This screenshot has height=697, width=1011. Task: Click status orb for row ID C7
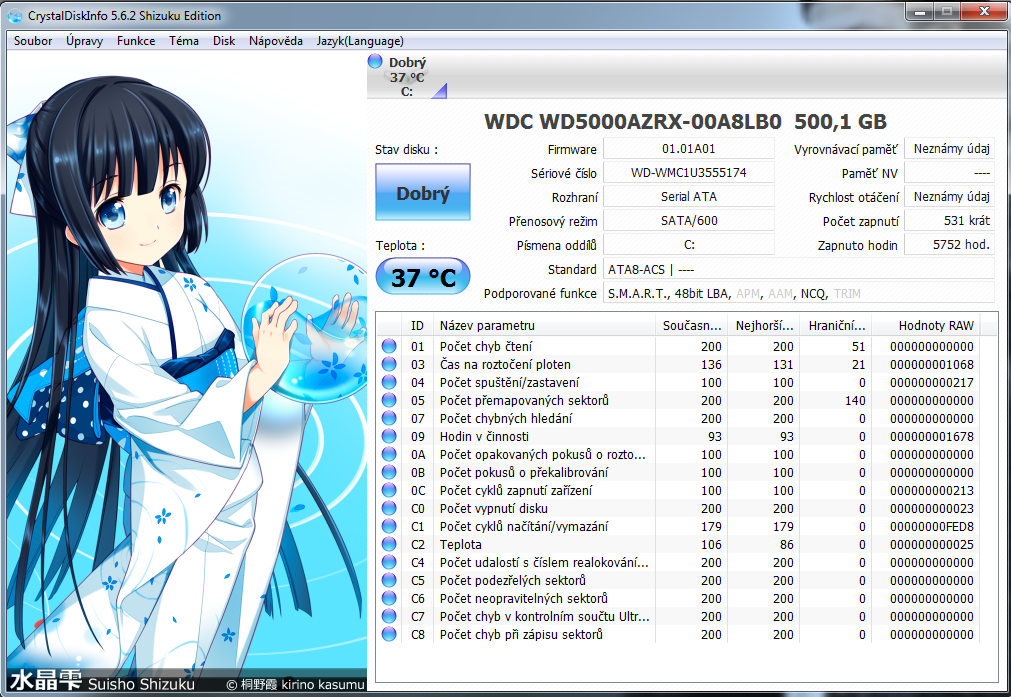click(x=389, y=616)
